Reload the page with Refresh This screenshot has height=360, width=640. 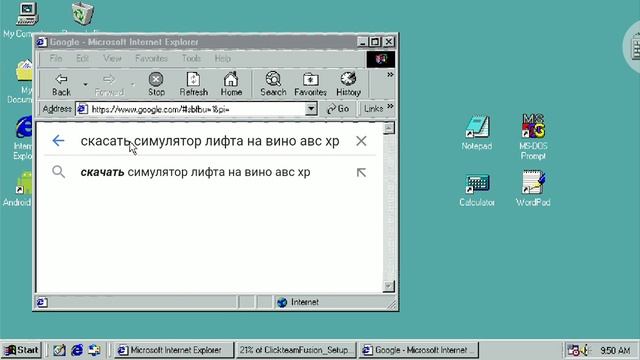[x=193, y=84]
